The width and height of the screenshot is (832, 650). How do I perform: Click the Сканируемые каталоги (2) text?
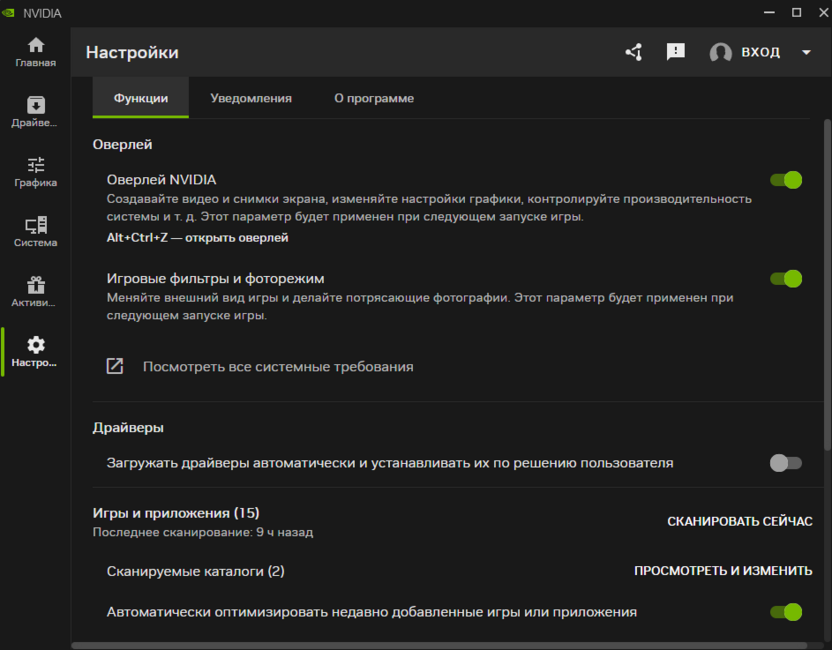point(195,571)
